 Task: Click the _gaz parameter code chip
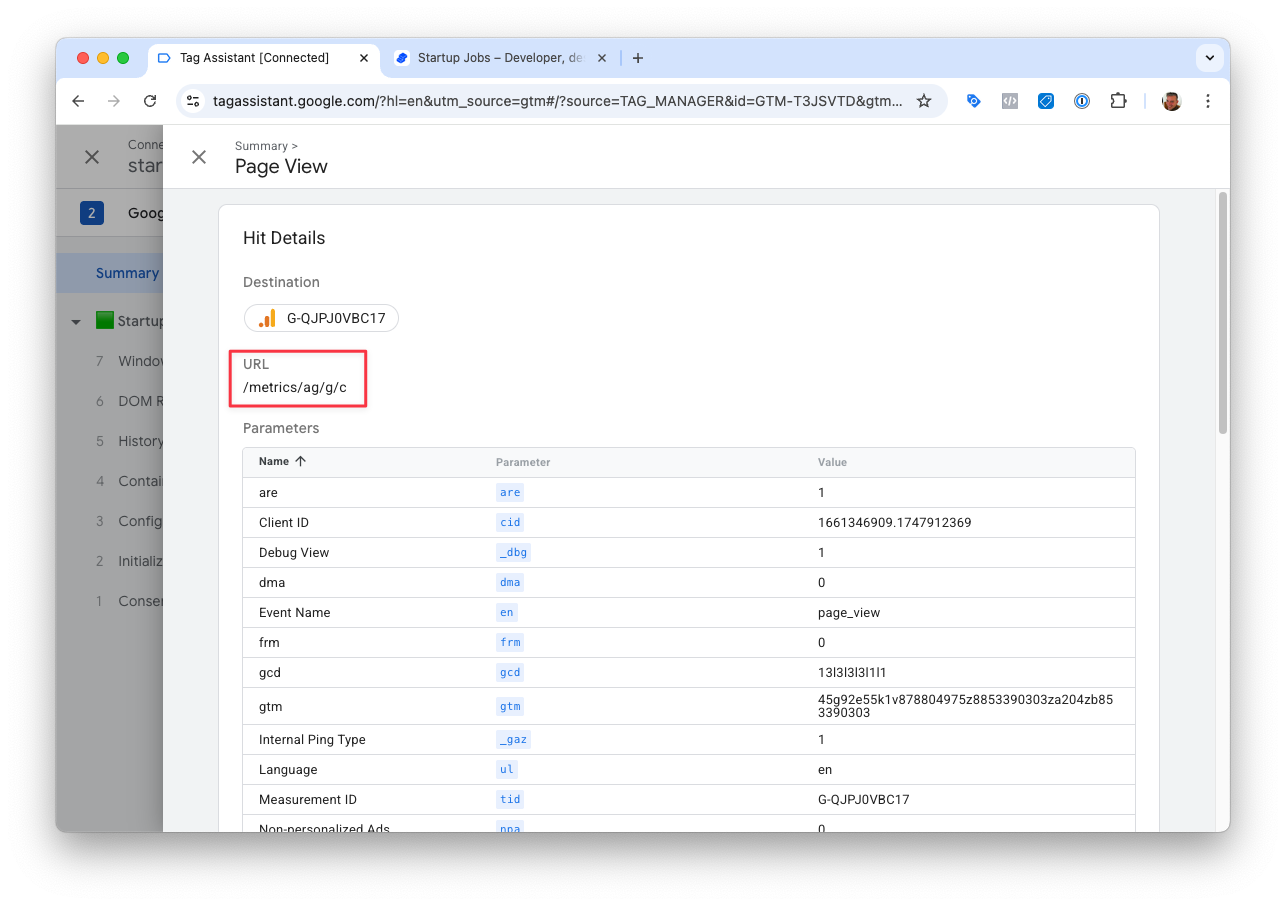click(x=513, y=739)
